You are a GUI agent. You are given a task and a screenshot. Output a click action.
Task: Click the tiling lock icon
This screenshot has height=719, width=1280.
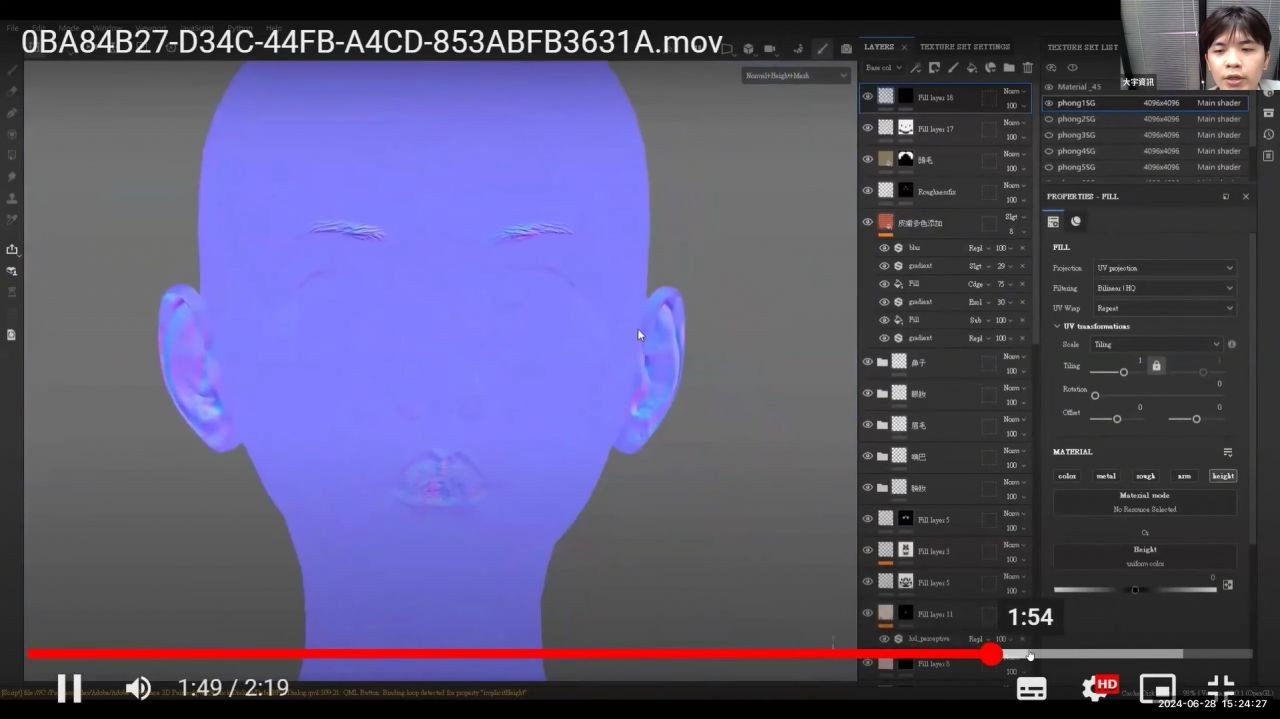(1156, 366)
